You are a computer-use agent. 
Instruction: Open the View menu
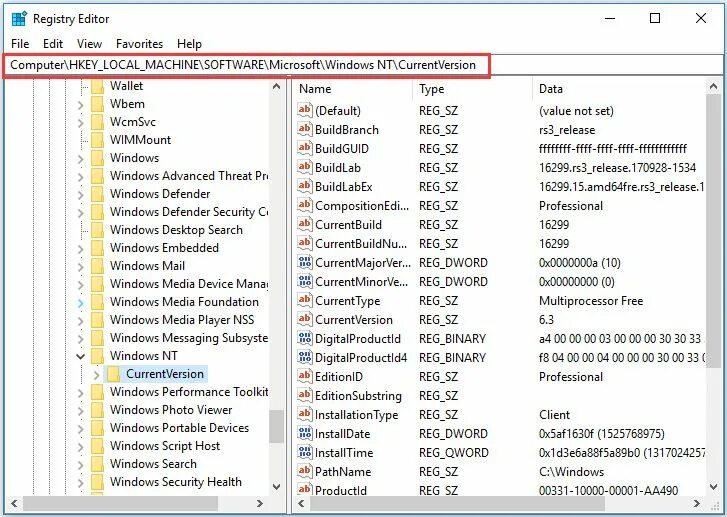(89, 44)
